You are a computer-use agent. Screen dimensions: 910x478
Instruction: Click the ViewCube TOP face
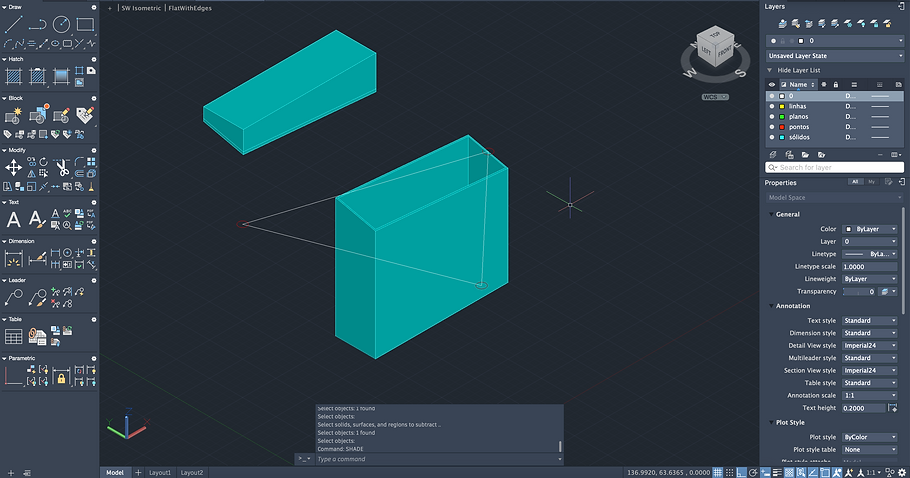(x=715, y=35)
